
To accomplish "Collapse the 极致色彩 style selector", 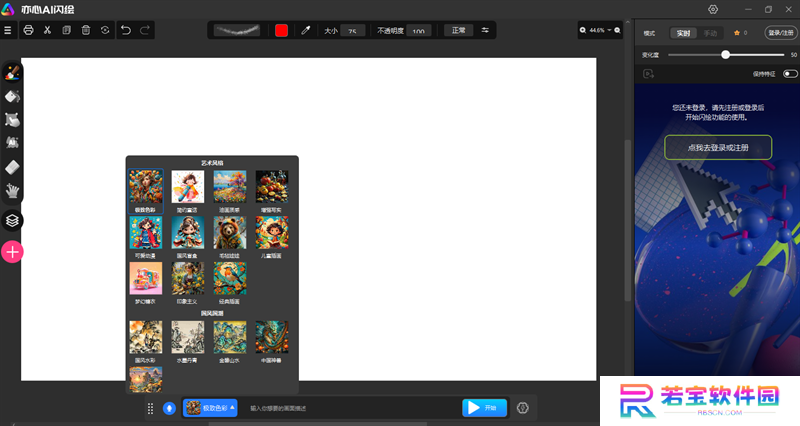I will [210, 408].
